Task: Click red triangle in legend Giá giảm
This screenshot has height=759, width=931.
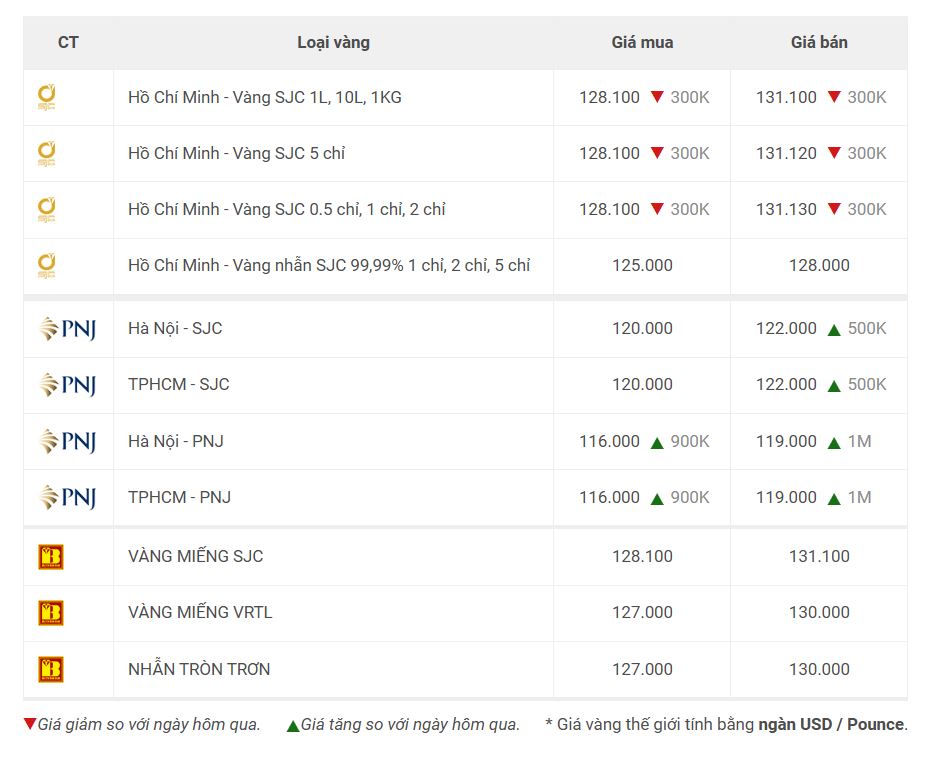Action: [30, 724]
